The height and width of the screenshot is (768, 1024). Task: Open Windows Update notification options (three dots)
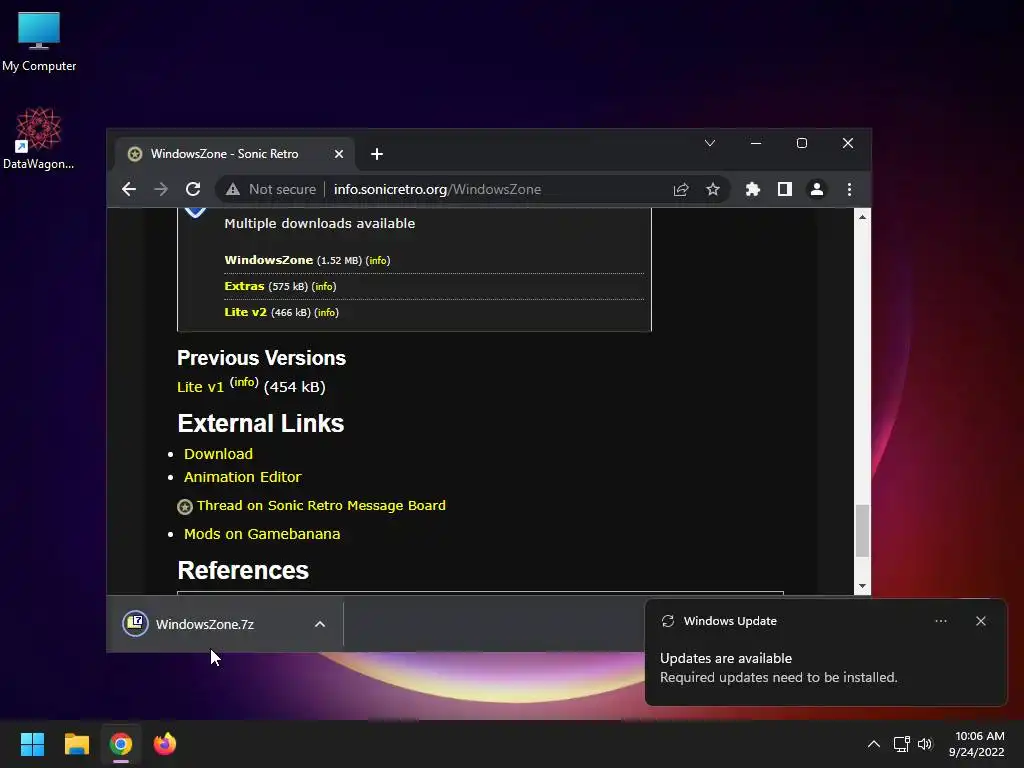tap(941, 621)
